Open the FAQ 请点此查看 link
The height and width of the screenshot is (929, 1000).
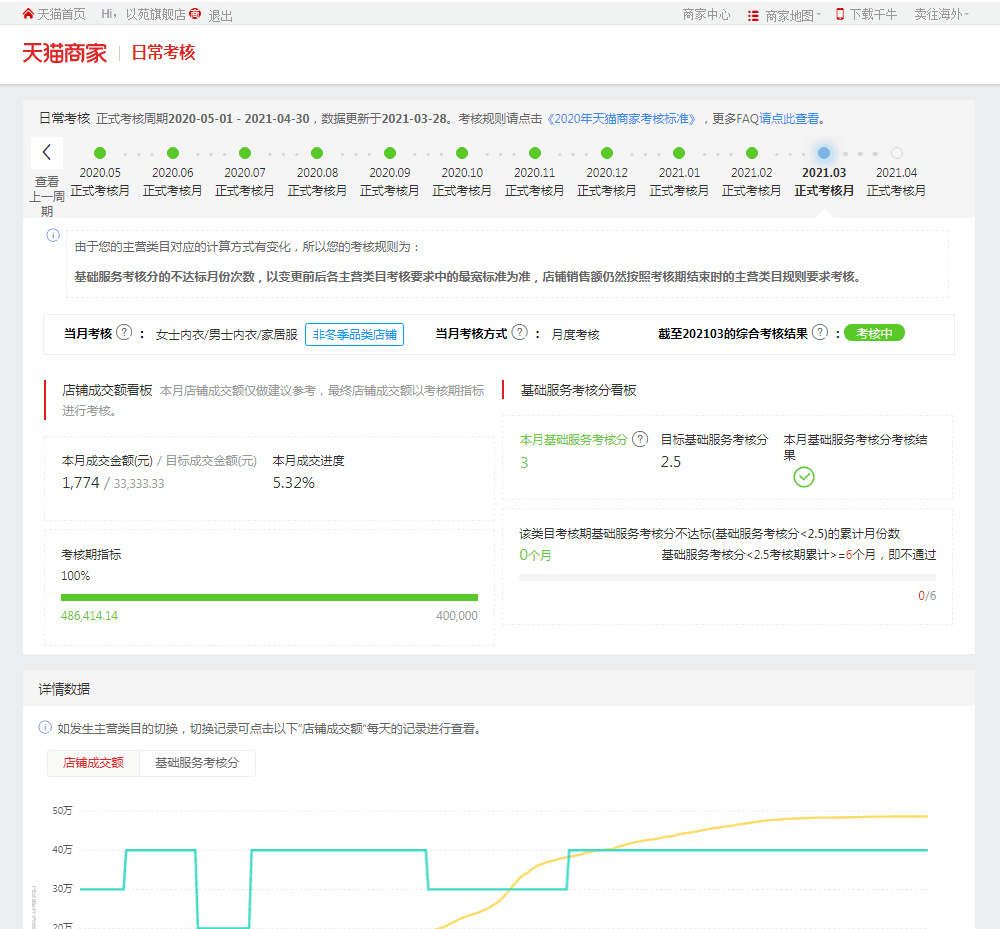click(x=790, y=119)
